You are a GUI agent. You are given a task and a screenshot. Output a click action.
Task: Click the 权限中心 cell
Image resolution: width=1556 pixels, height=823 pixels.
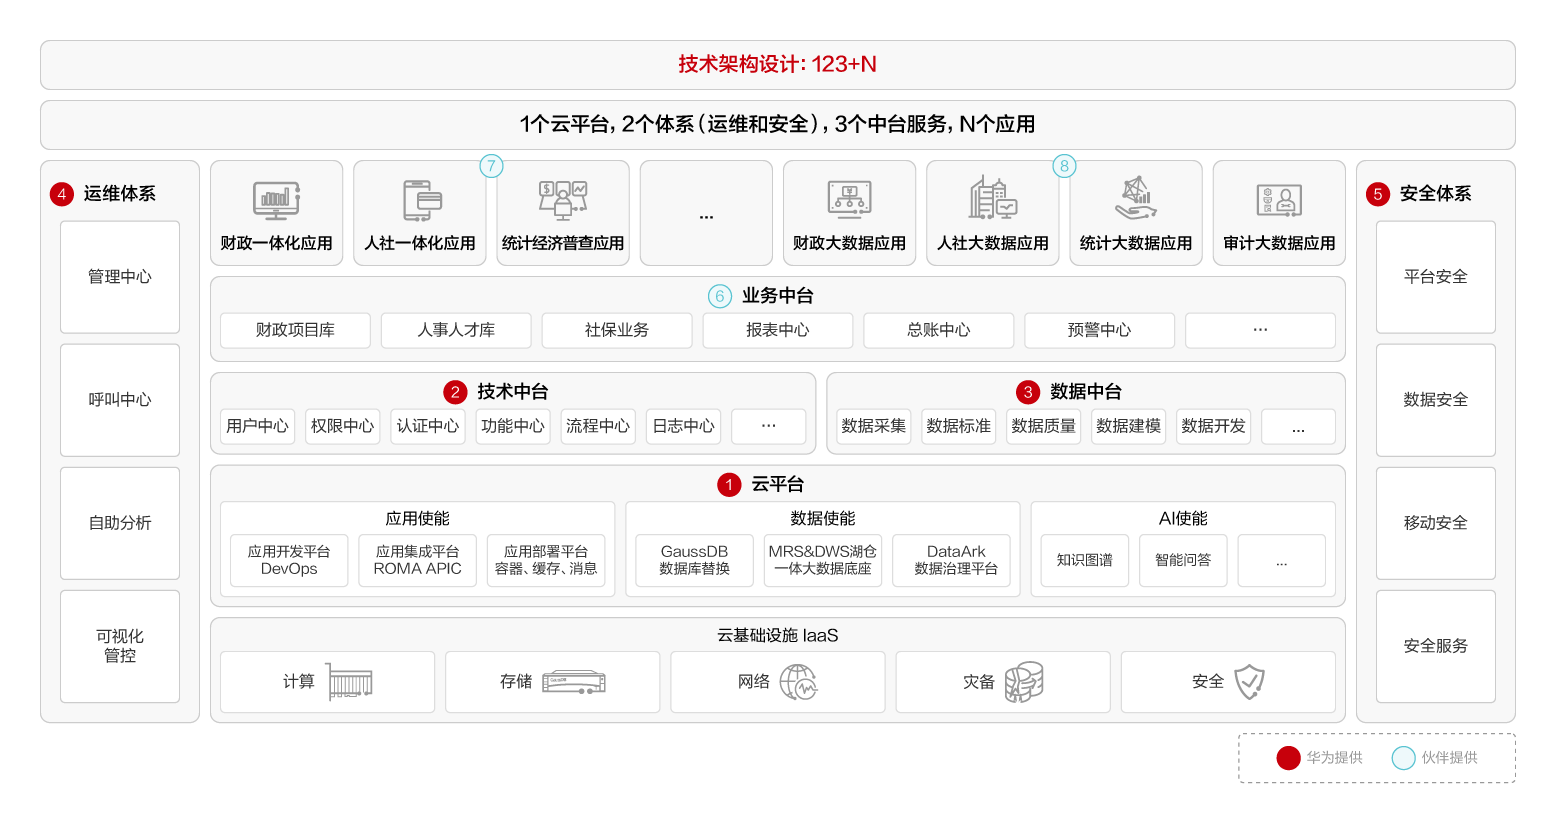[342, 426]
